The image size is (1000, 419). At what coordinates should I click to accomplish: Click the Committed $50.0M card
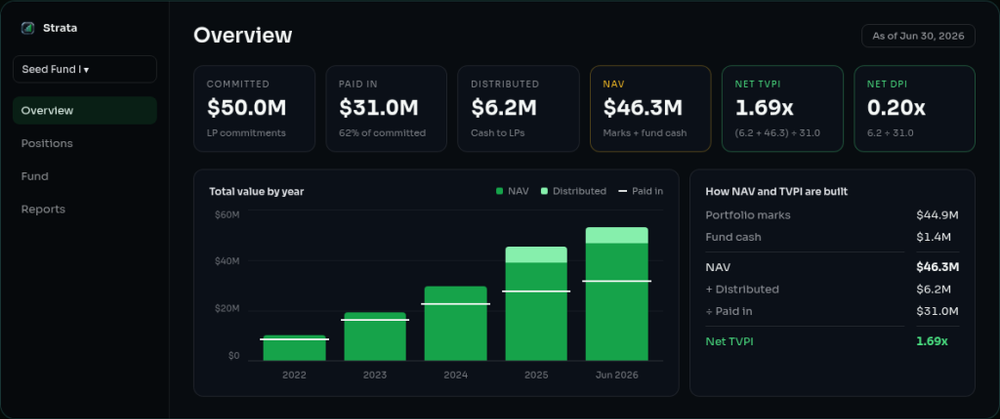[x=254, y=109]
